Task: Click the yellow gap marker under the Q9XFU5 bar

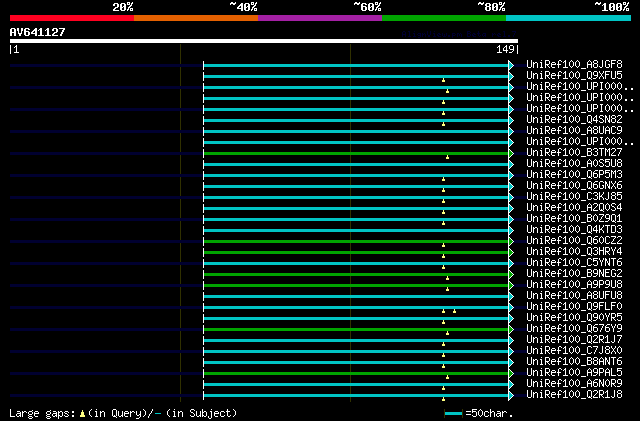Action: tap(443, 80)
